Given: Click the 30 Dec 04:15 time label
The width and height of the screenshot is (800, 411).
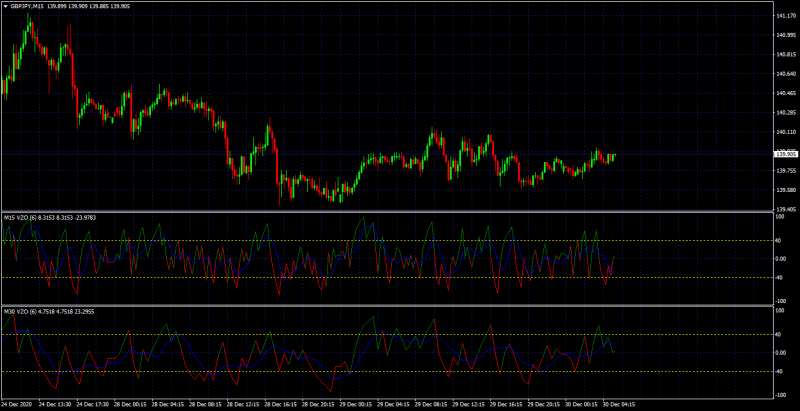Looking at the screenshot, I should click(620, 404).
